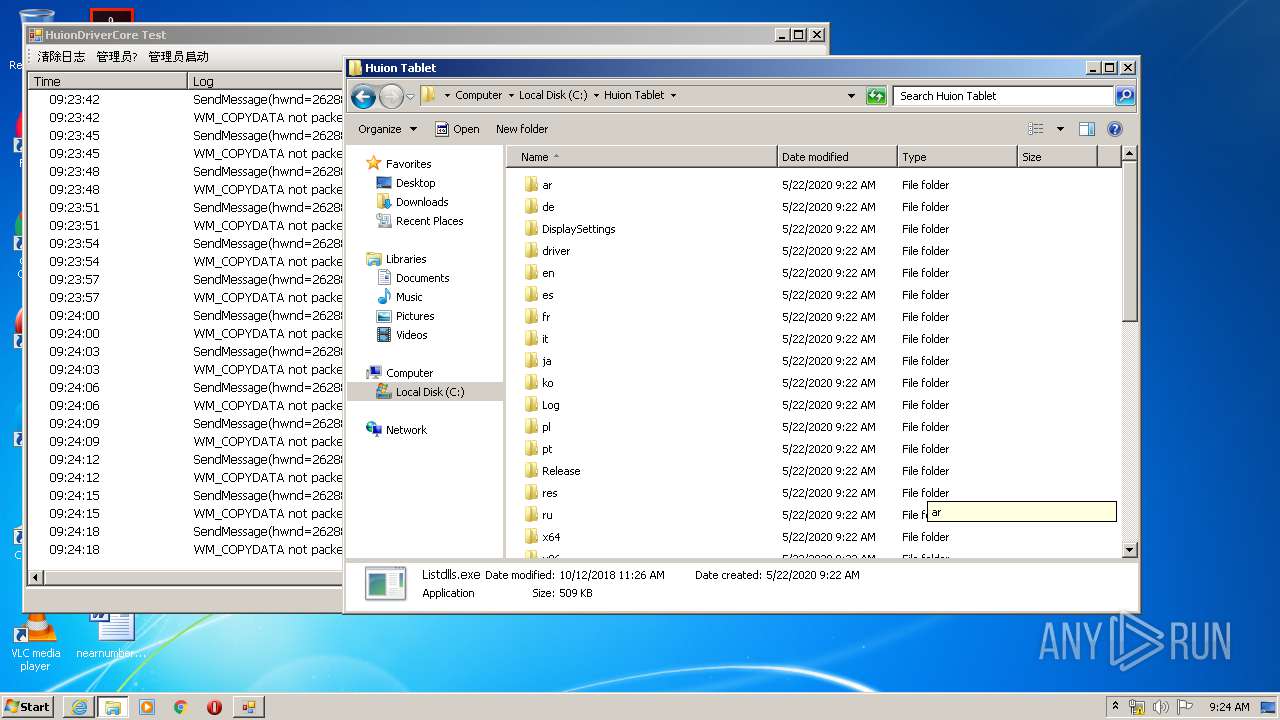Select the en folder
Viewport: 1280px width, 720px height.
(548, 273)
